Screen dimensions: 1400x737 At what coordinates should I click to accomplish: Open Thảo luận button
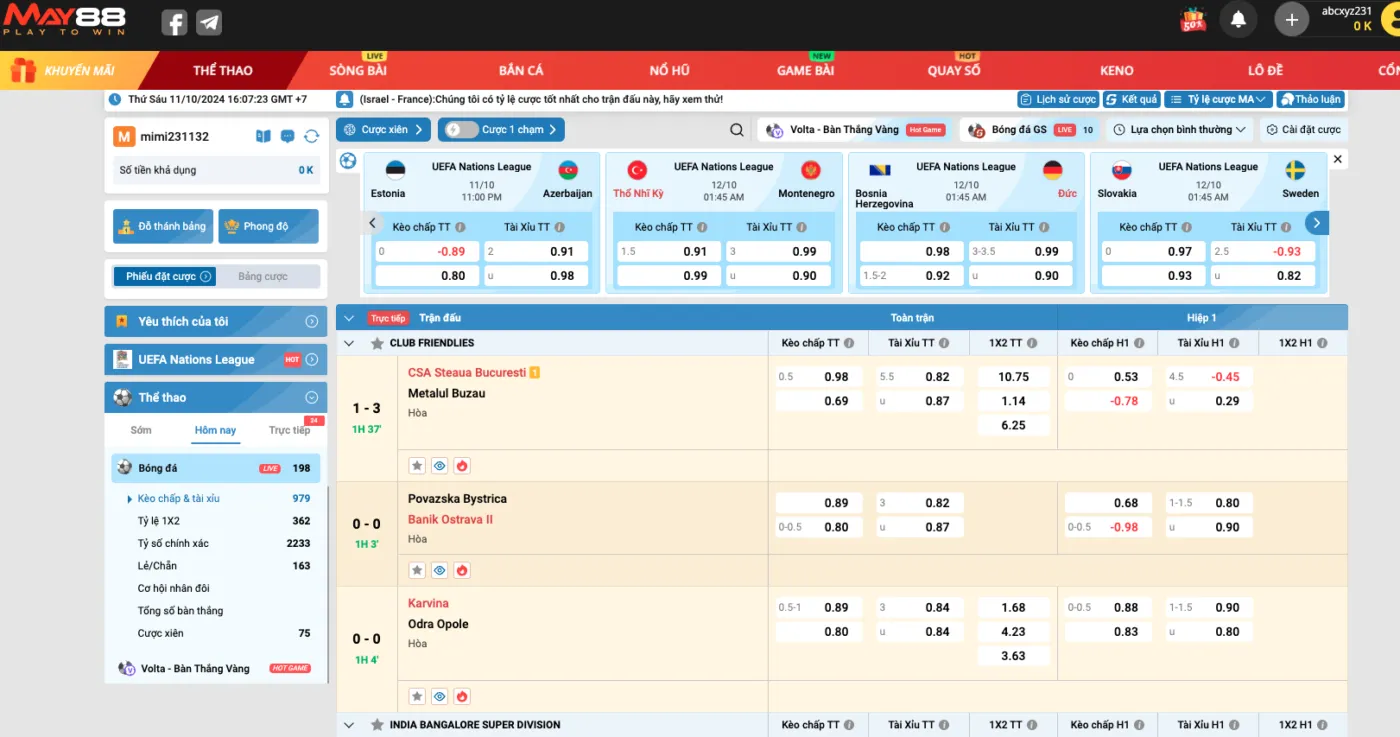click(x=1310, y=99)
